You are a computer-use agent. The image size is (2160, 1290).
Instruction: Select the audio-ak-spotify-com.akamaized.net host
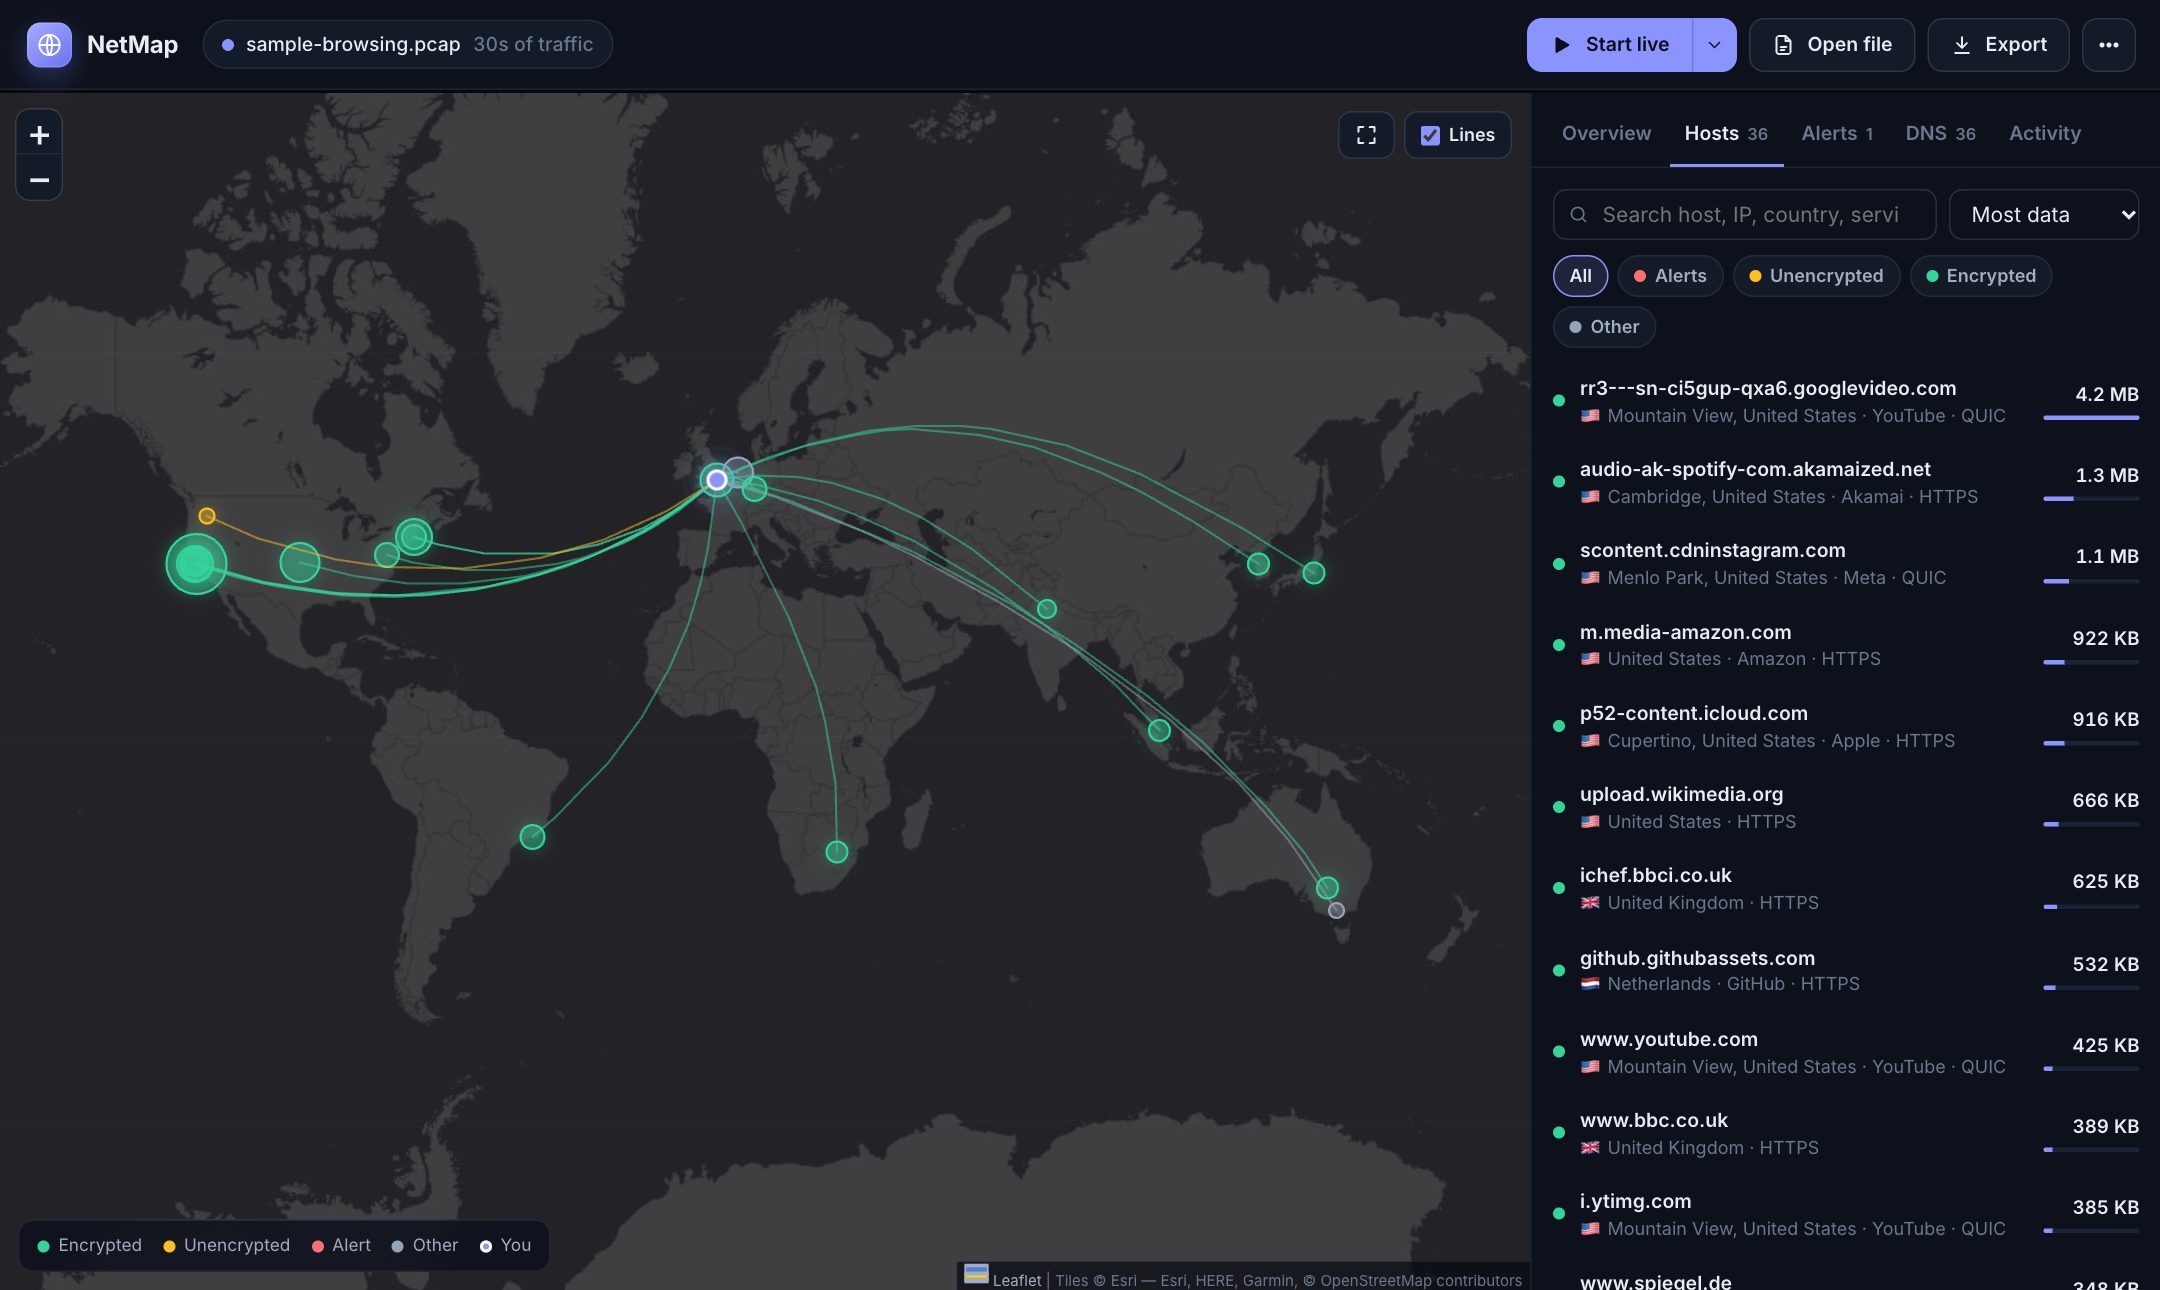click(x=1846, y=482)
